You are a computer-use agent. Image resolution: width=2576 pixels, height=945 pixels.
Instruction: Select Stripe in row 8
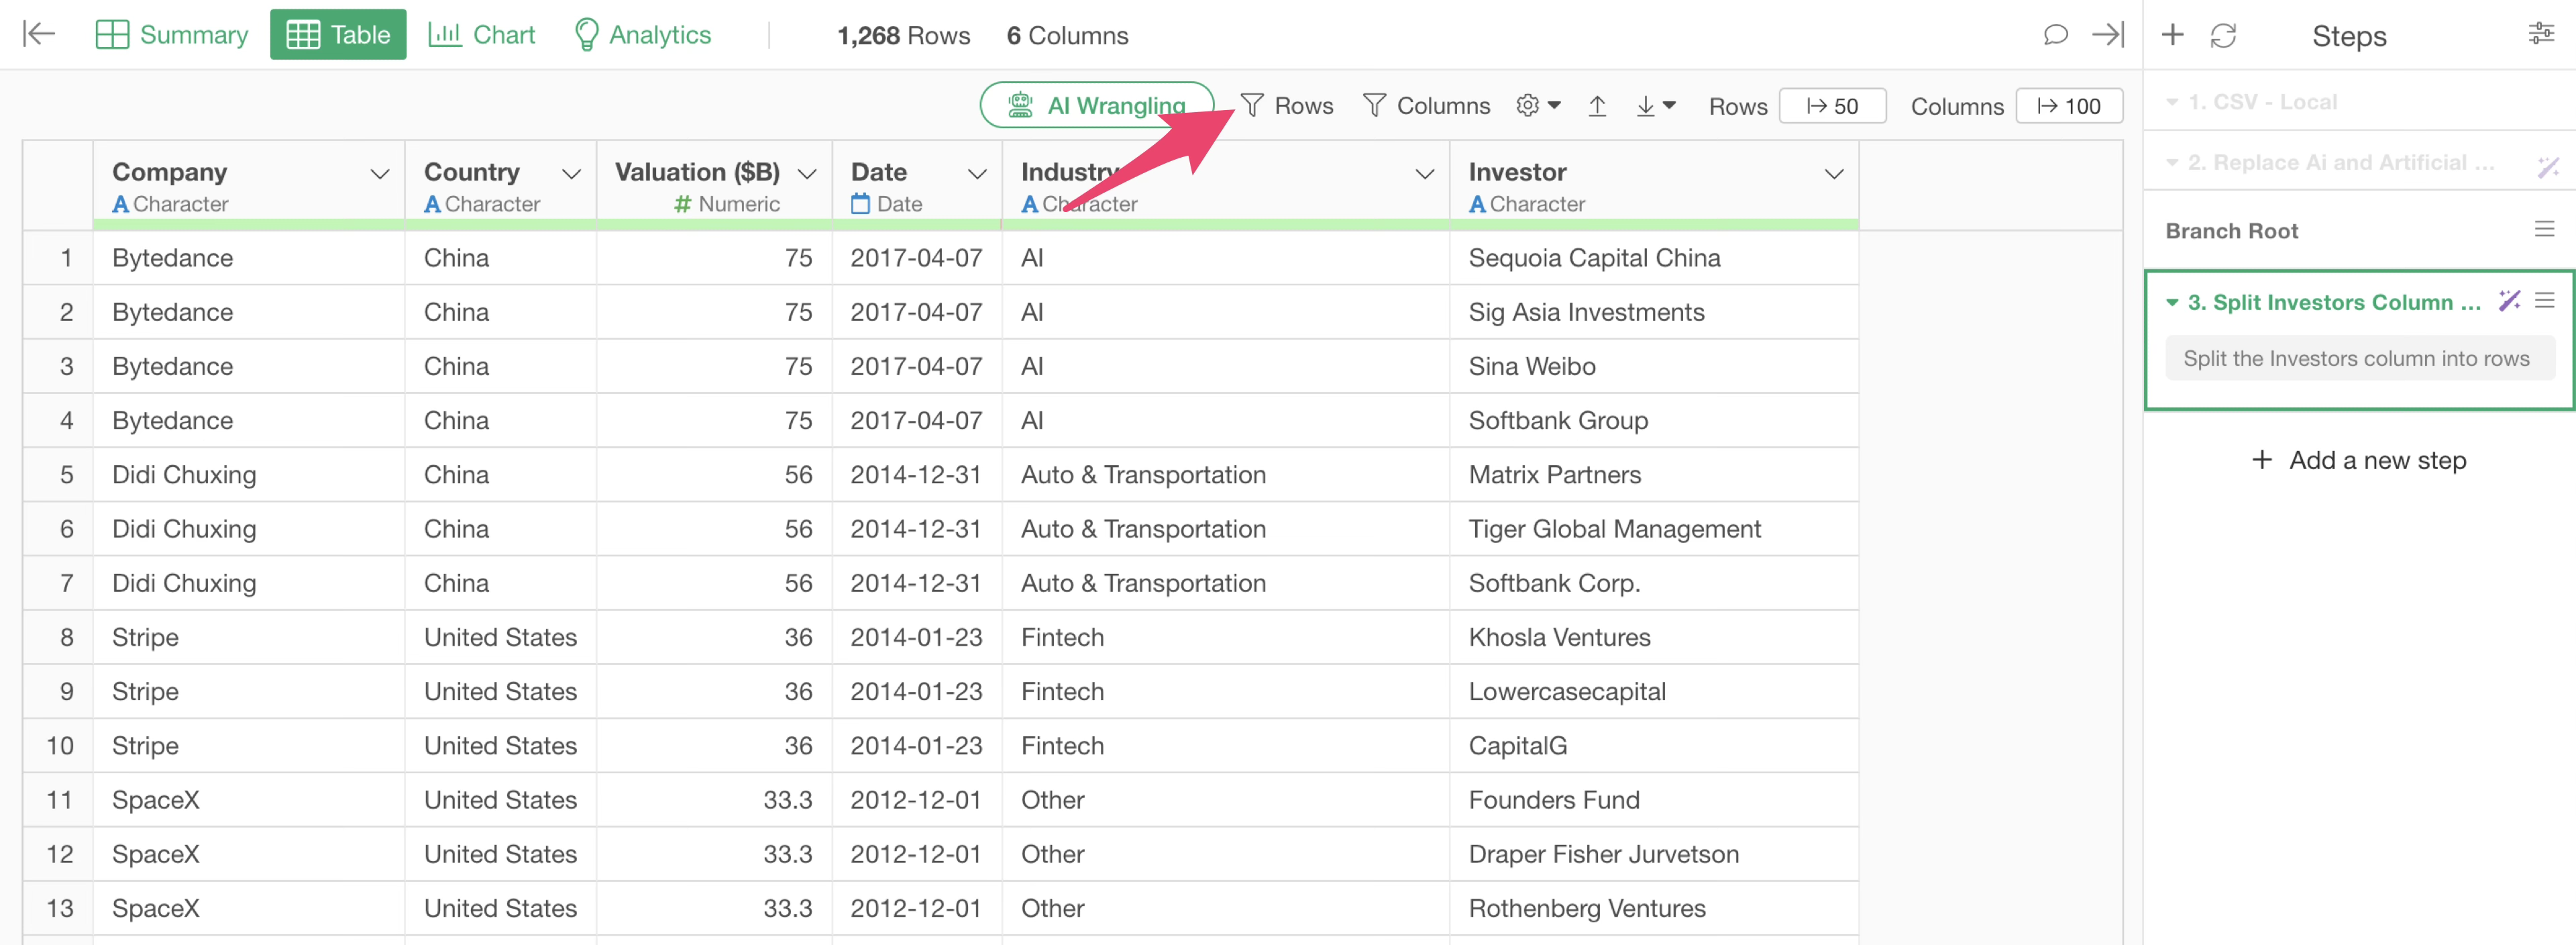pyautogui.click(x=249, y=637)
